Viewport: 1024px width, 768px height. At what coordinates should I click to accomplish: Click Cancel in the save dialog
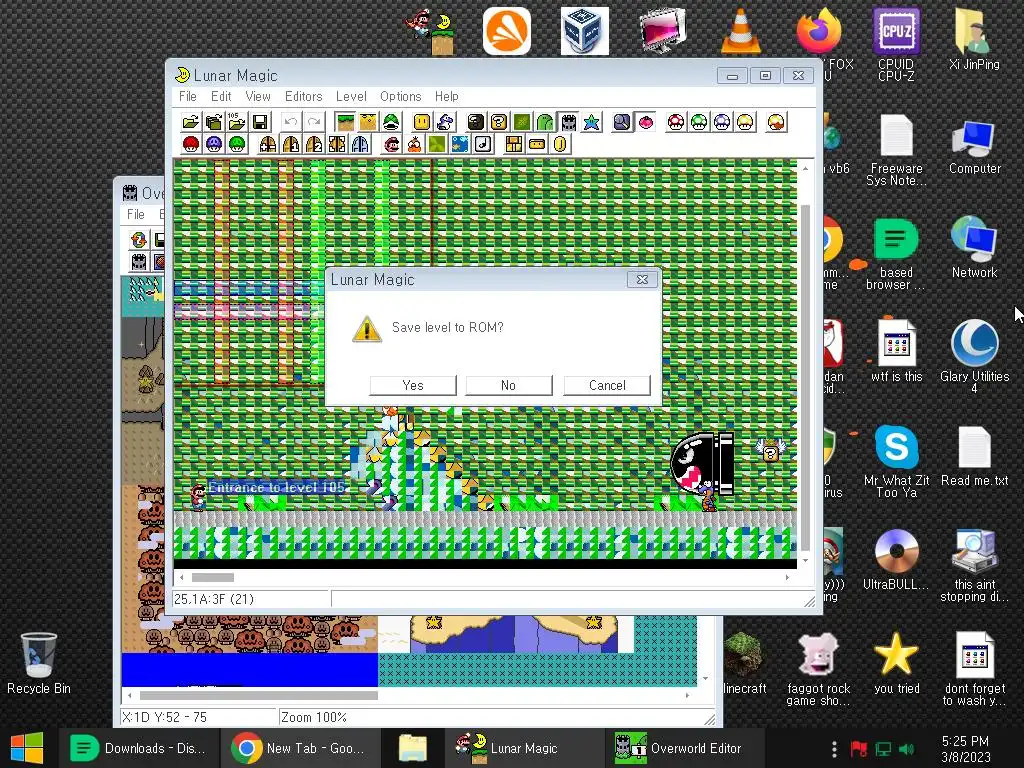click(607, 385)
